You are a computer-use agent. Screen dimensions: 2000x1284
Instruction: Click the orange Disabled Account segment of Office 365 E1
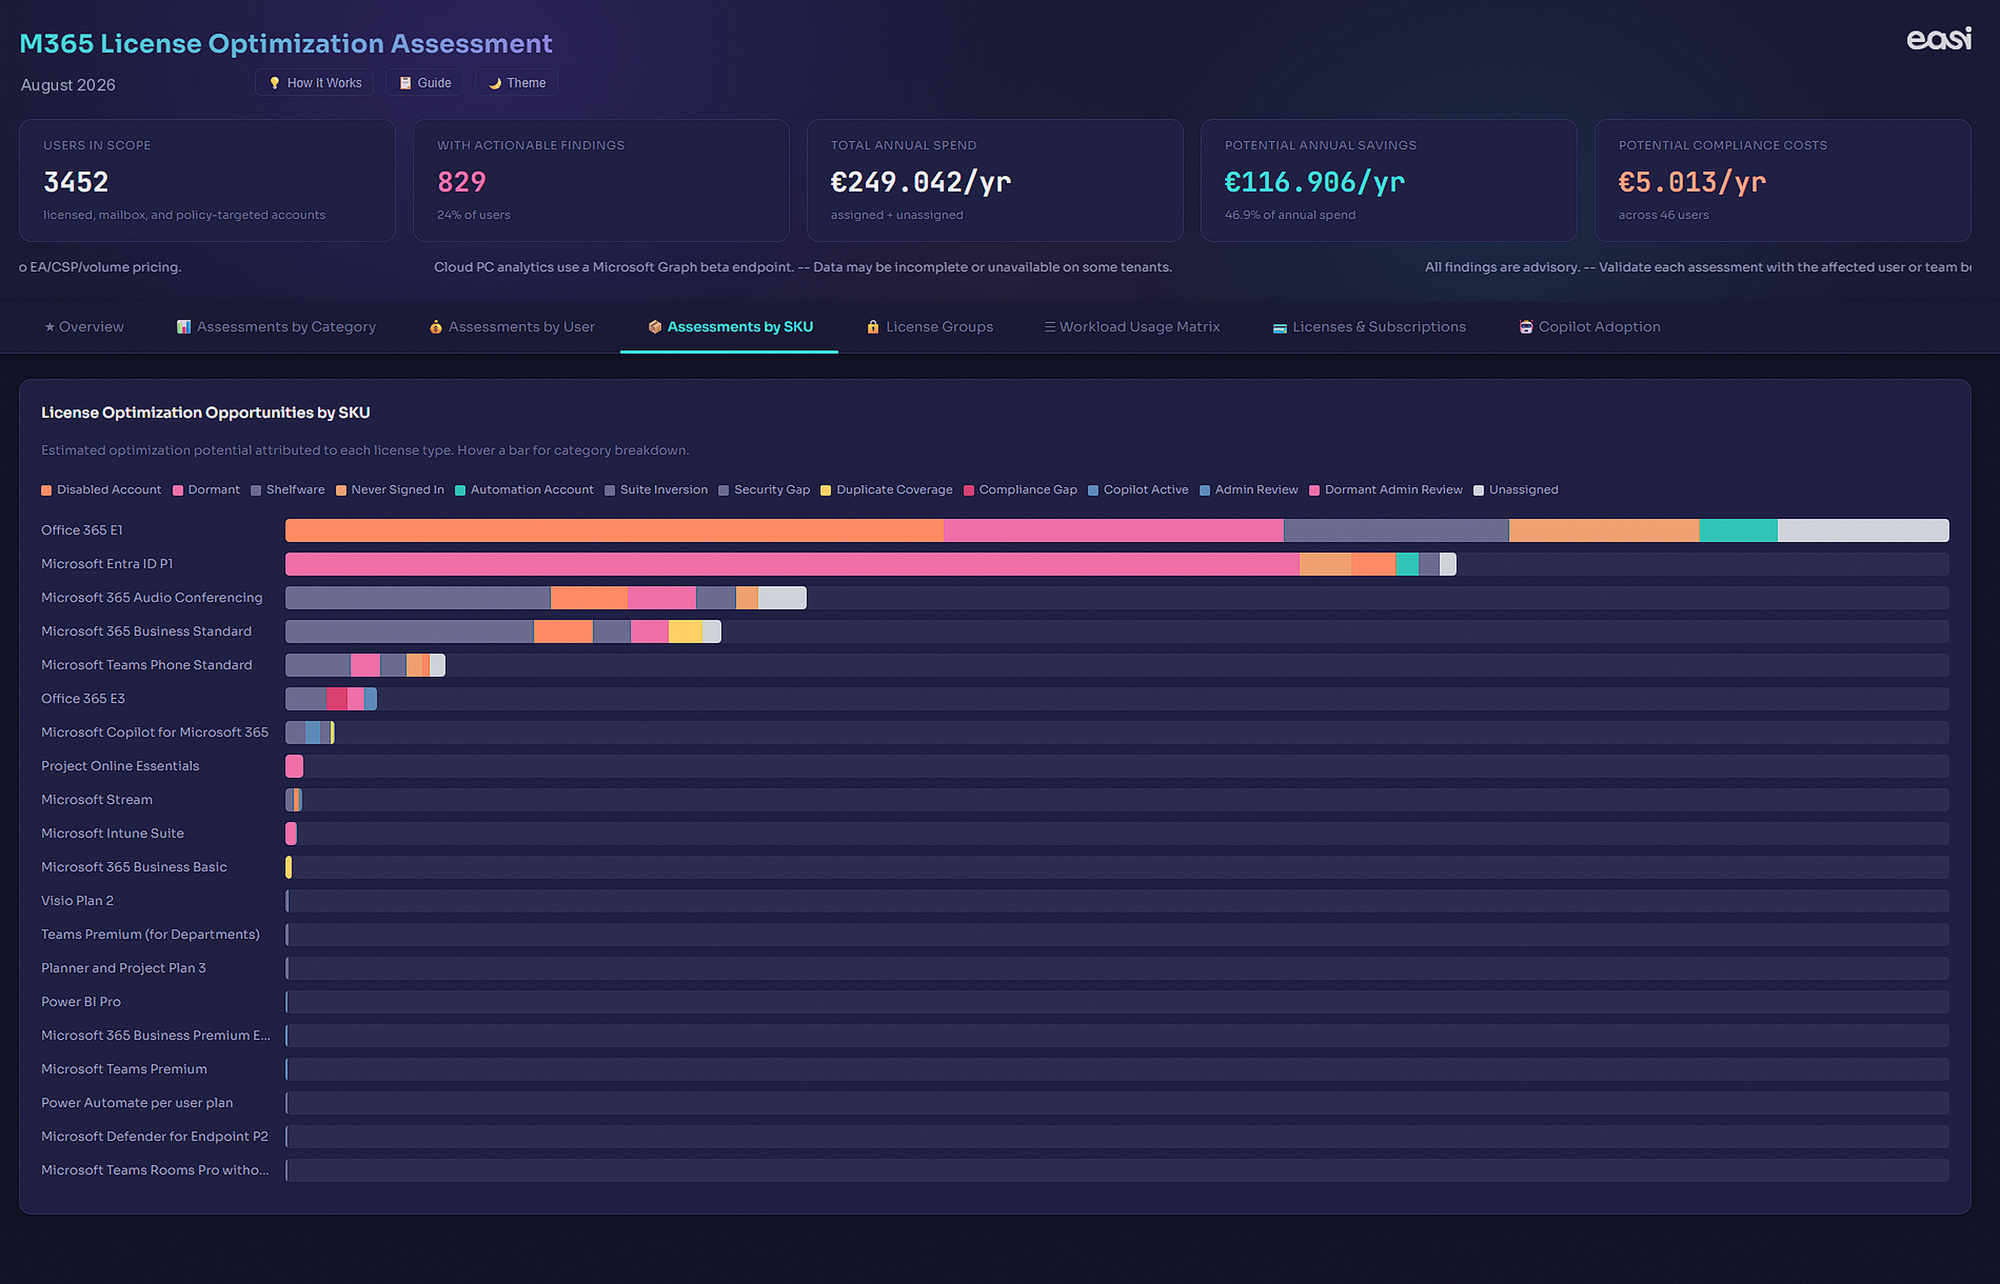[x=614, y=530]
